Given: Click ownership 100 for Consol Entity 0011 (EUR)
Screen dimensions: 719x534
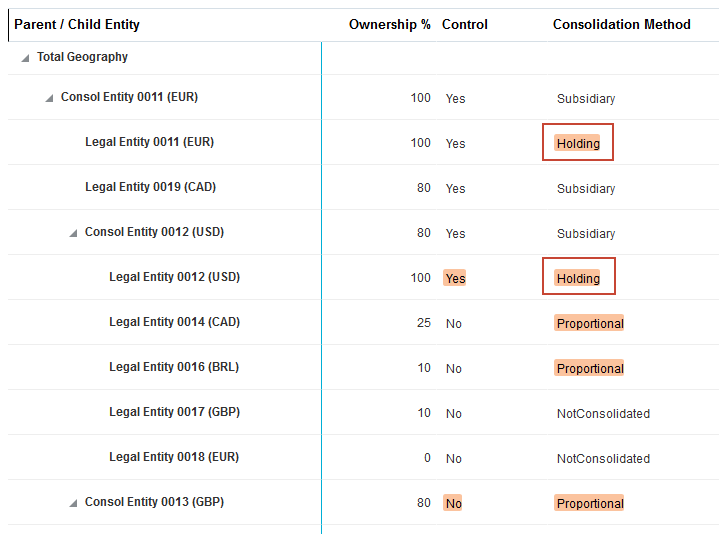Looking at the screenshot, I should point(420,98).
